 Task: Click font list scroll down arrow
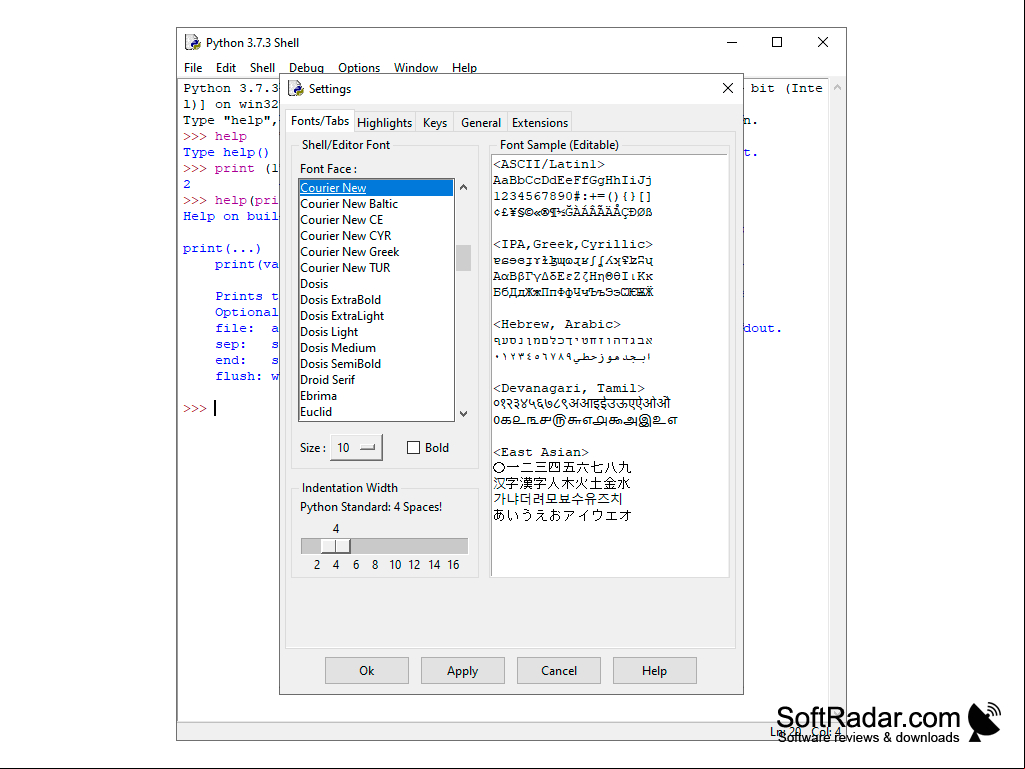[x=463, y=414]
